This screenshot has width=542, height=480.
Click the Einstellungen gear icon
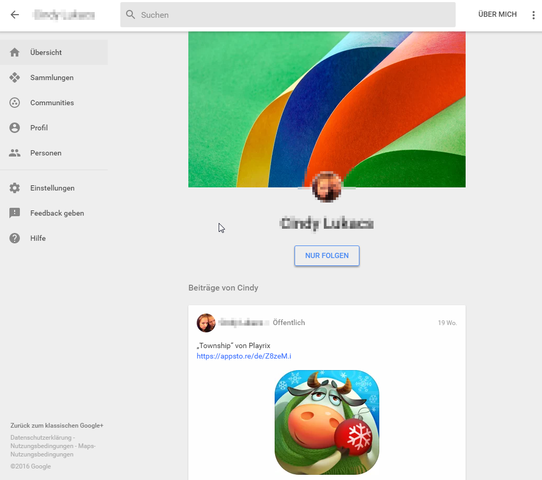point(15,188)
